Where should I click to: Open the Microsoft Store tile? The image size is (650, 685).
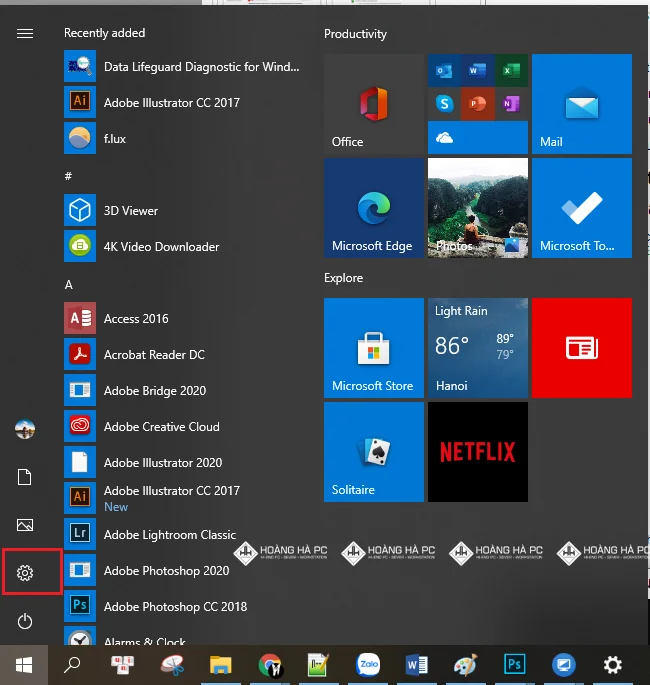(374, 348)
